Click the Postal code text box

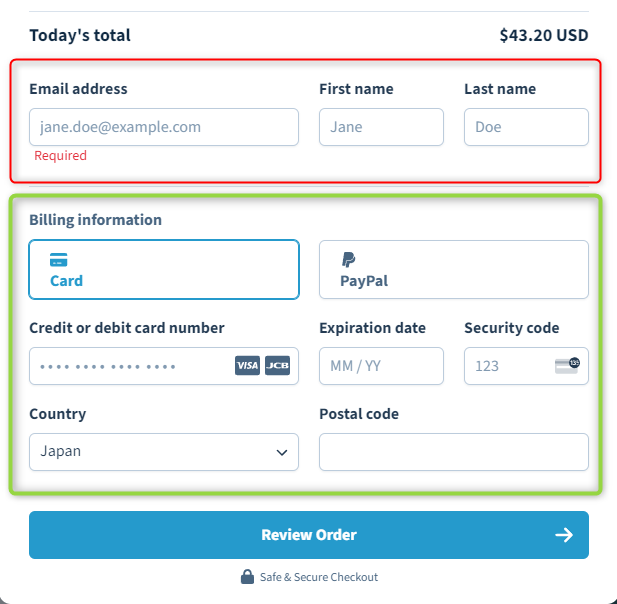[x=453, y=452]
